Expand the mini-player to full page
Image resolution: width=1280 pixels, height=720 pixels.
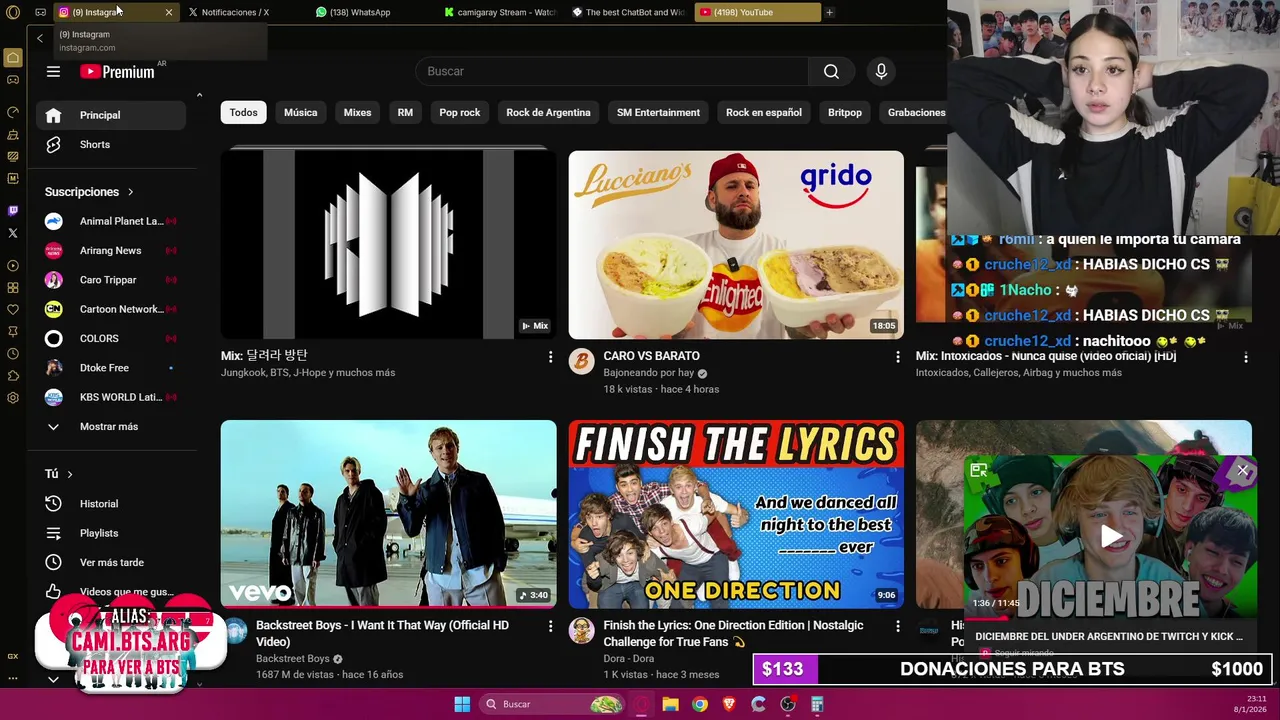pos(979,470)
